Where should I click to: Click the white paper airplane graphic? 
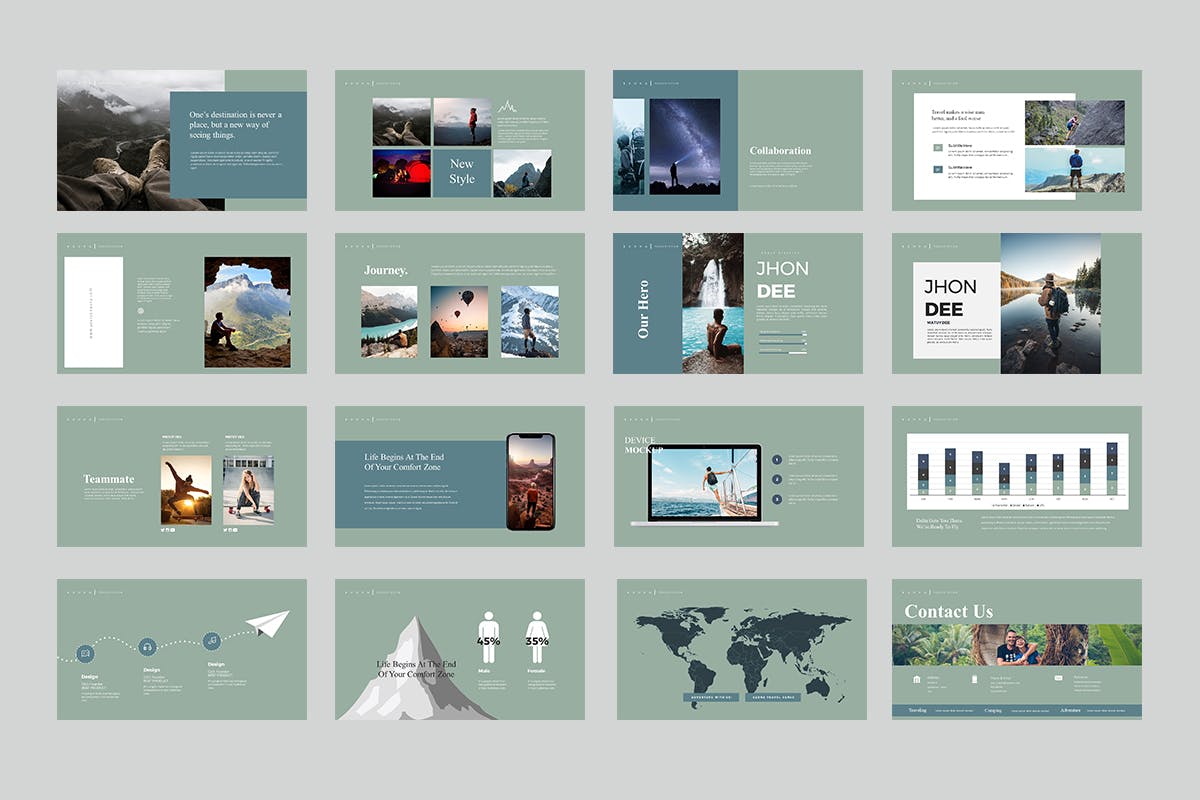(x=267, y=622)
